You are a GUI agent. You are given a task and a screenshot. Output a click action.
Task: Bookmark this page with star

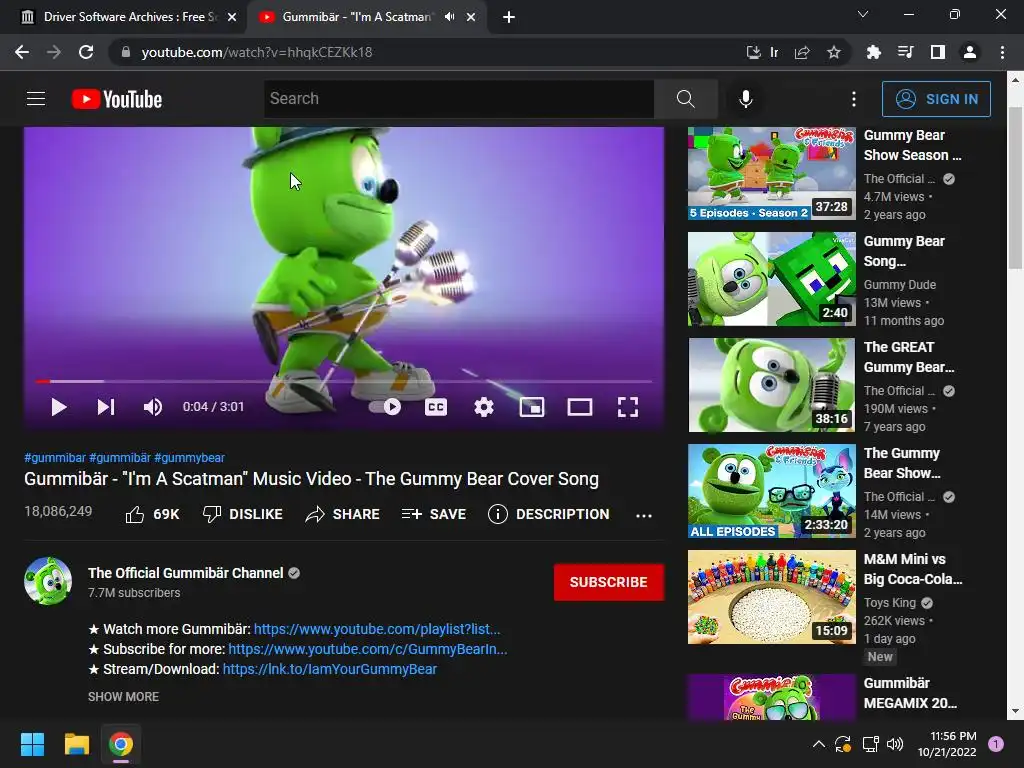click(834, 52)
